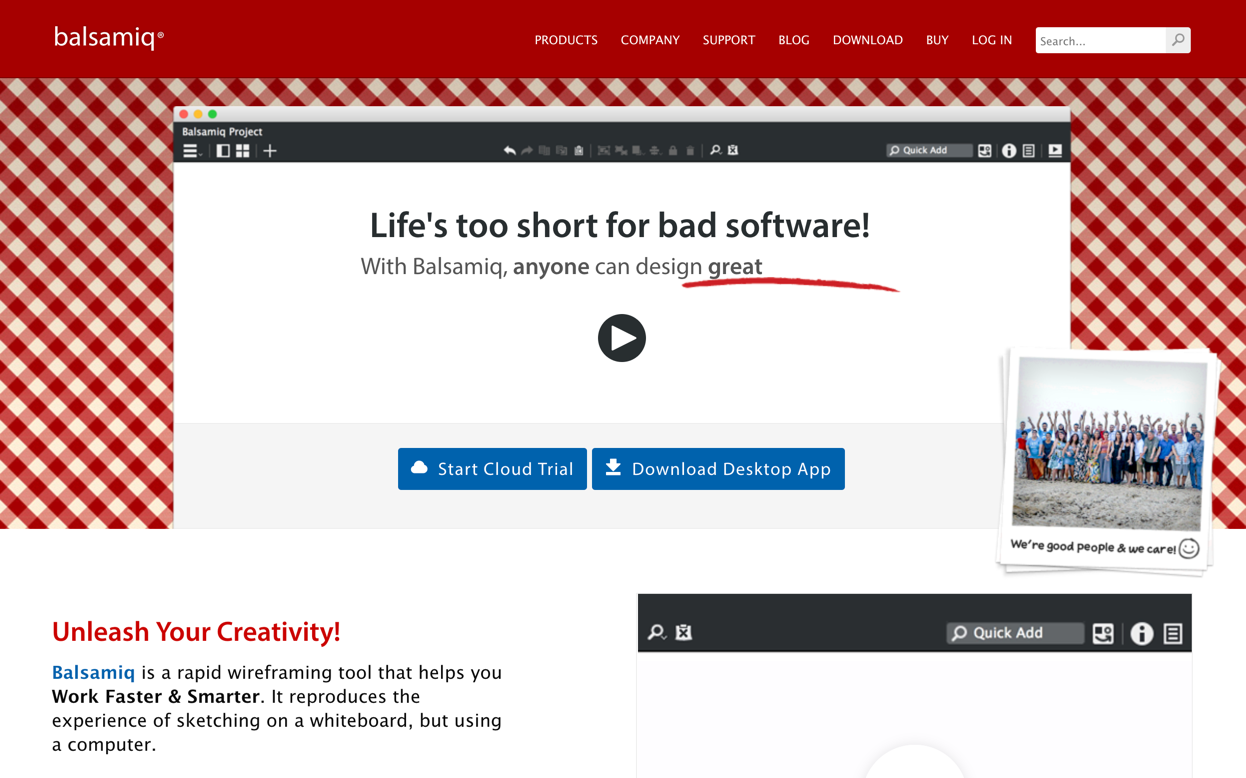Open the BUY page
Viewport: 1246px width, 778px height.
937,40
